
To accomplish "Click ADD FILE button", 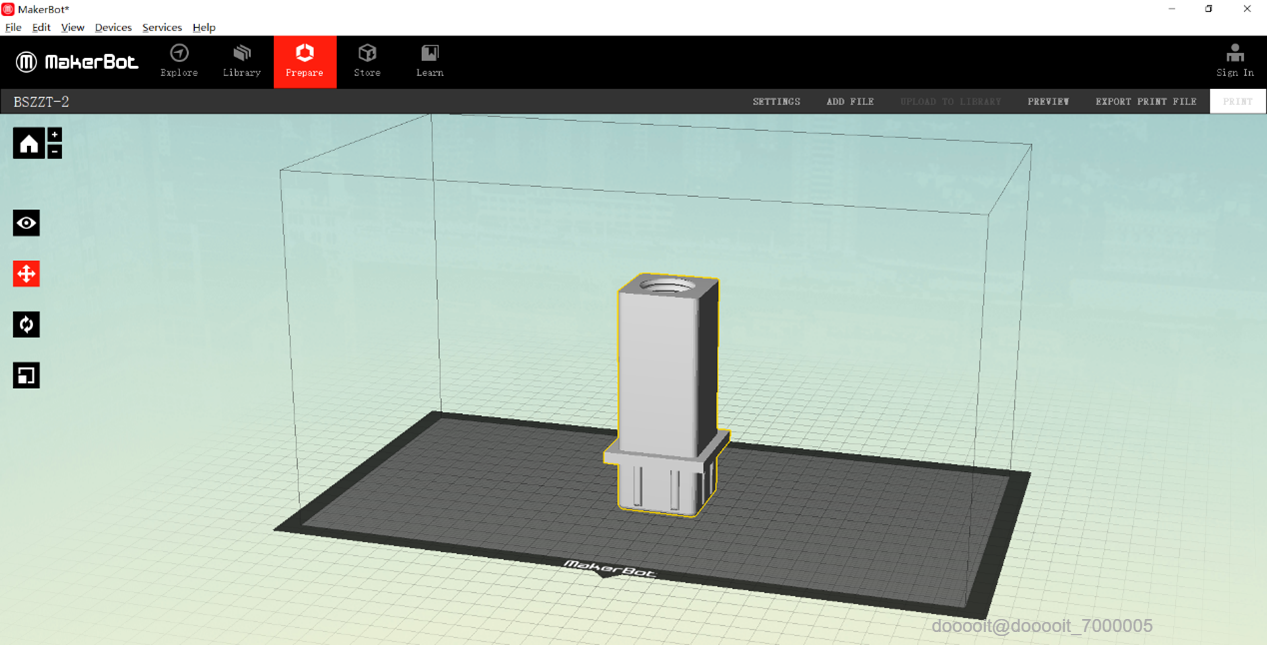I will click(850, 102).
